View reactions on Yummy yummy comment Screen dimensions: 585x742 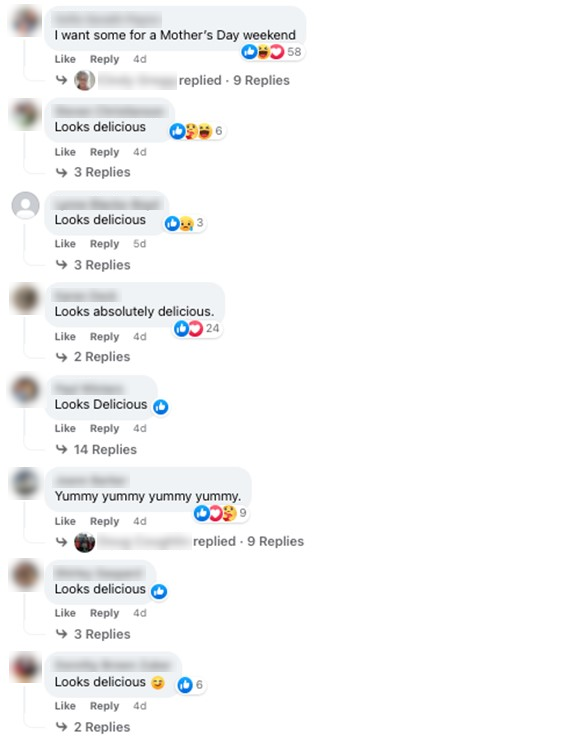point(221,513)
